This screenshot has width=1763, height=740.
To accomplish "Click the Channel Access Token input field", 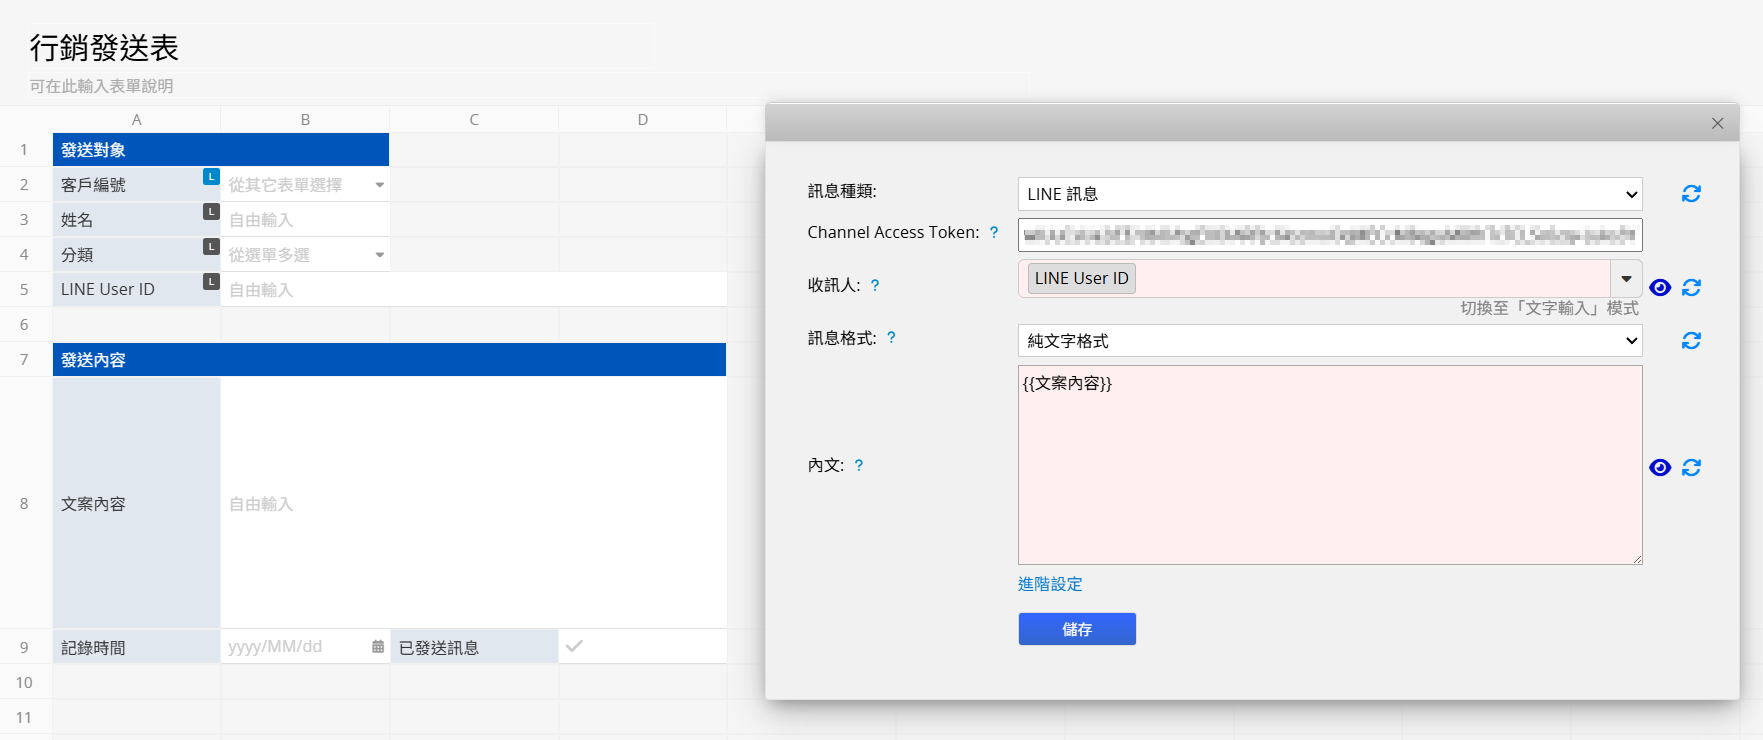I will coord(1329,235).
